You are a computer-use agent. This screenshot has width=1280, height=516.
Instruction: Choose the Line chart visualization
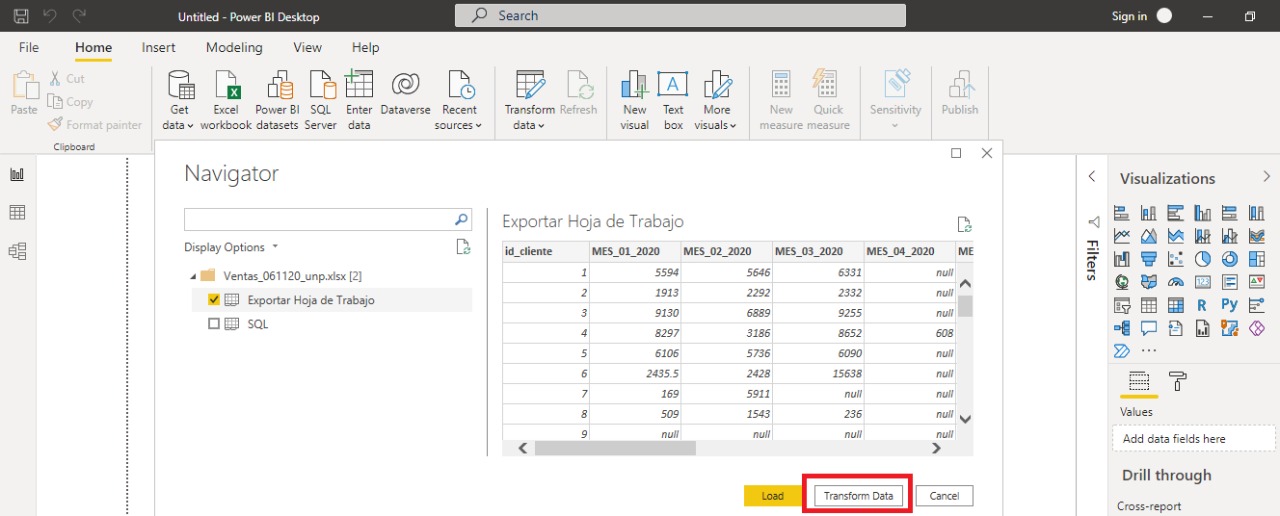click(1122, 236)
